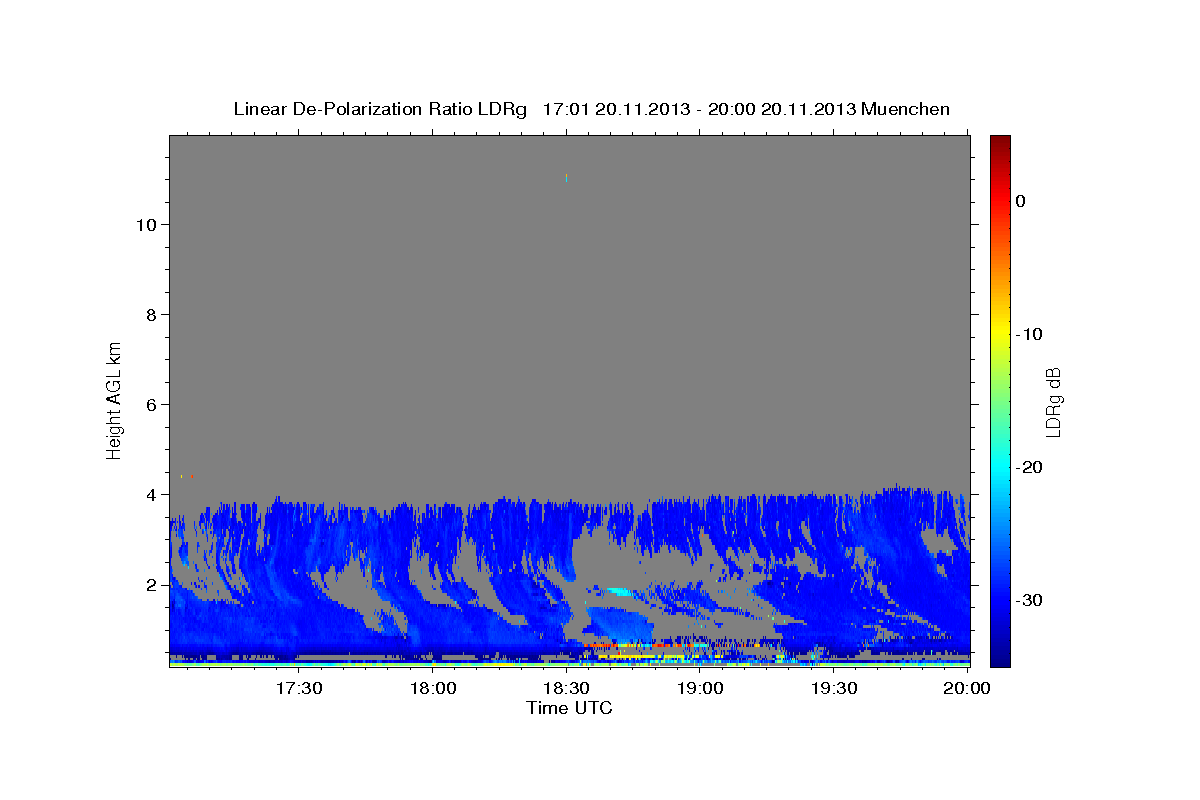1200x800 pixels.
Task: Click the plot title 'Linear De-Polarization Ratio LDRg'
Action: [x=380, y=109]
